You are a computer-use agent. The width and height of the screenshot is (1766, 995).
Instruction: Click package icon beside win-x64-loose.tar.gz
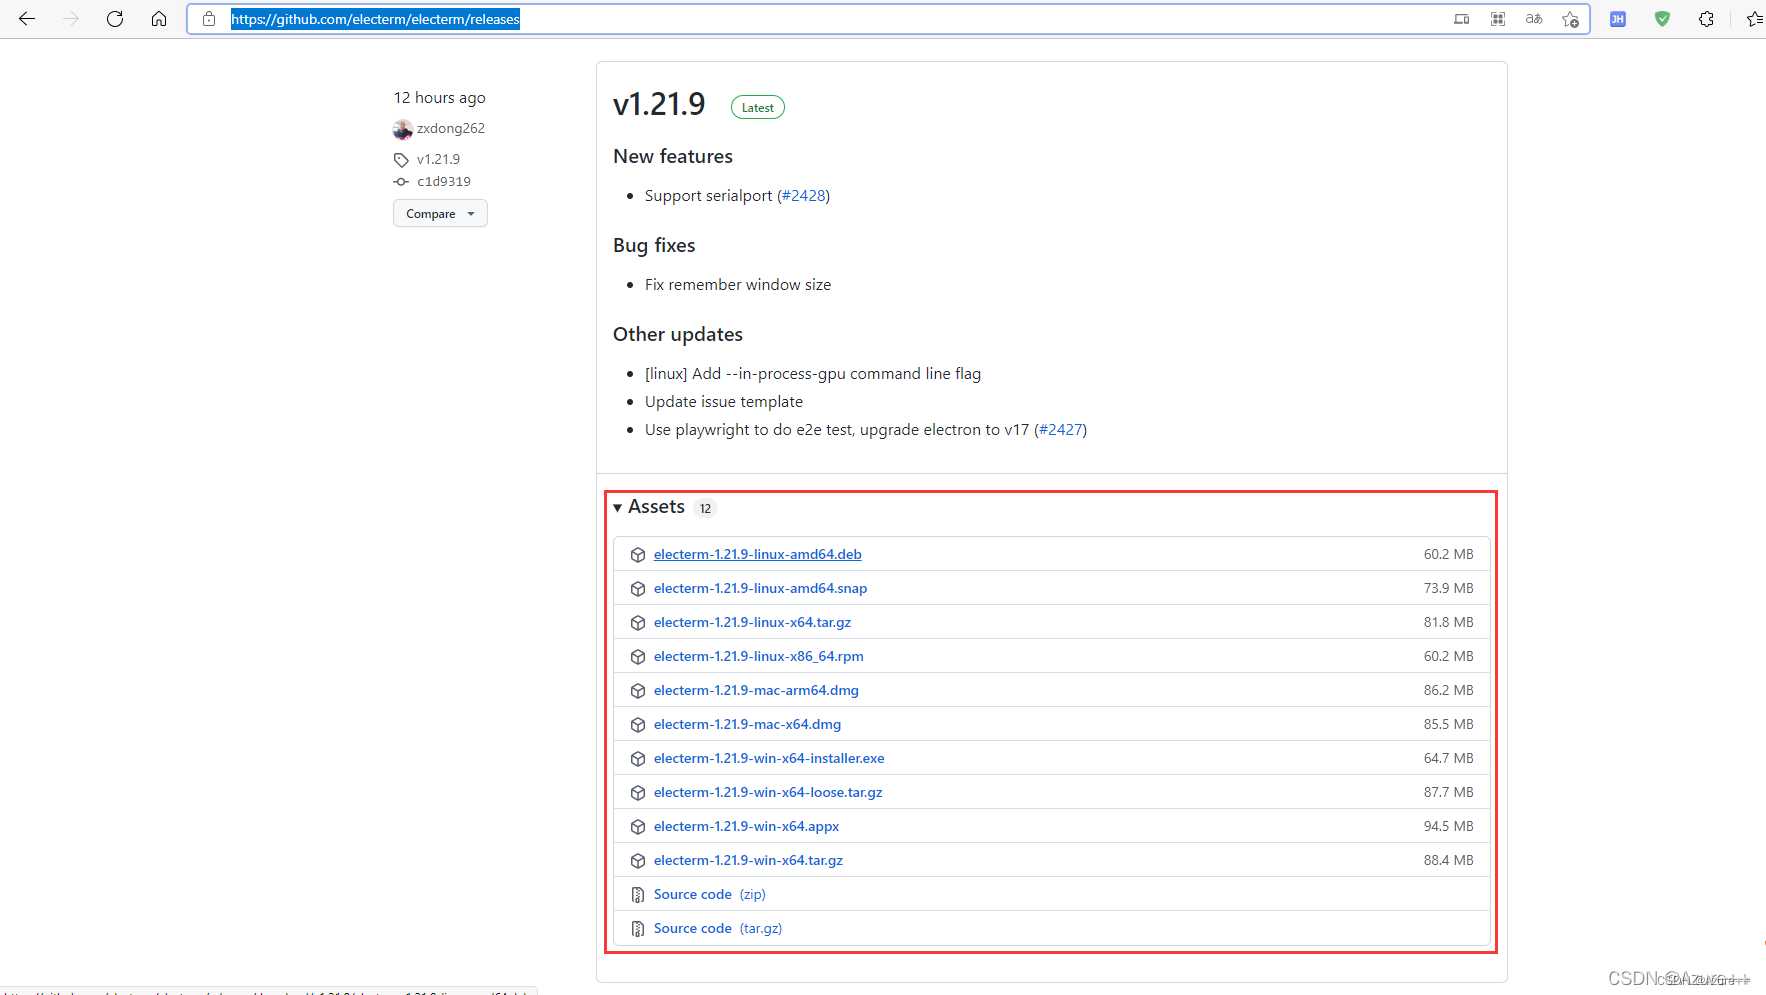click(x=638, y=793)
